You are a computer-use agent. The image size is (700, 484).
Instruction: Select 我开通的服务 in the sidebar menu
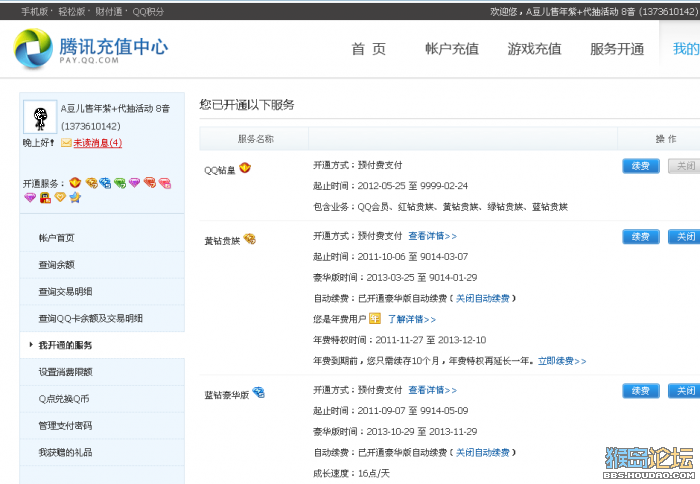pyautogui.click(x=66, y=345)
